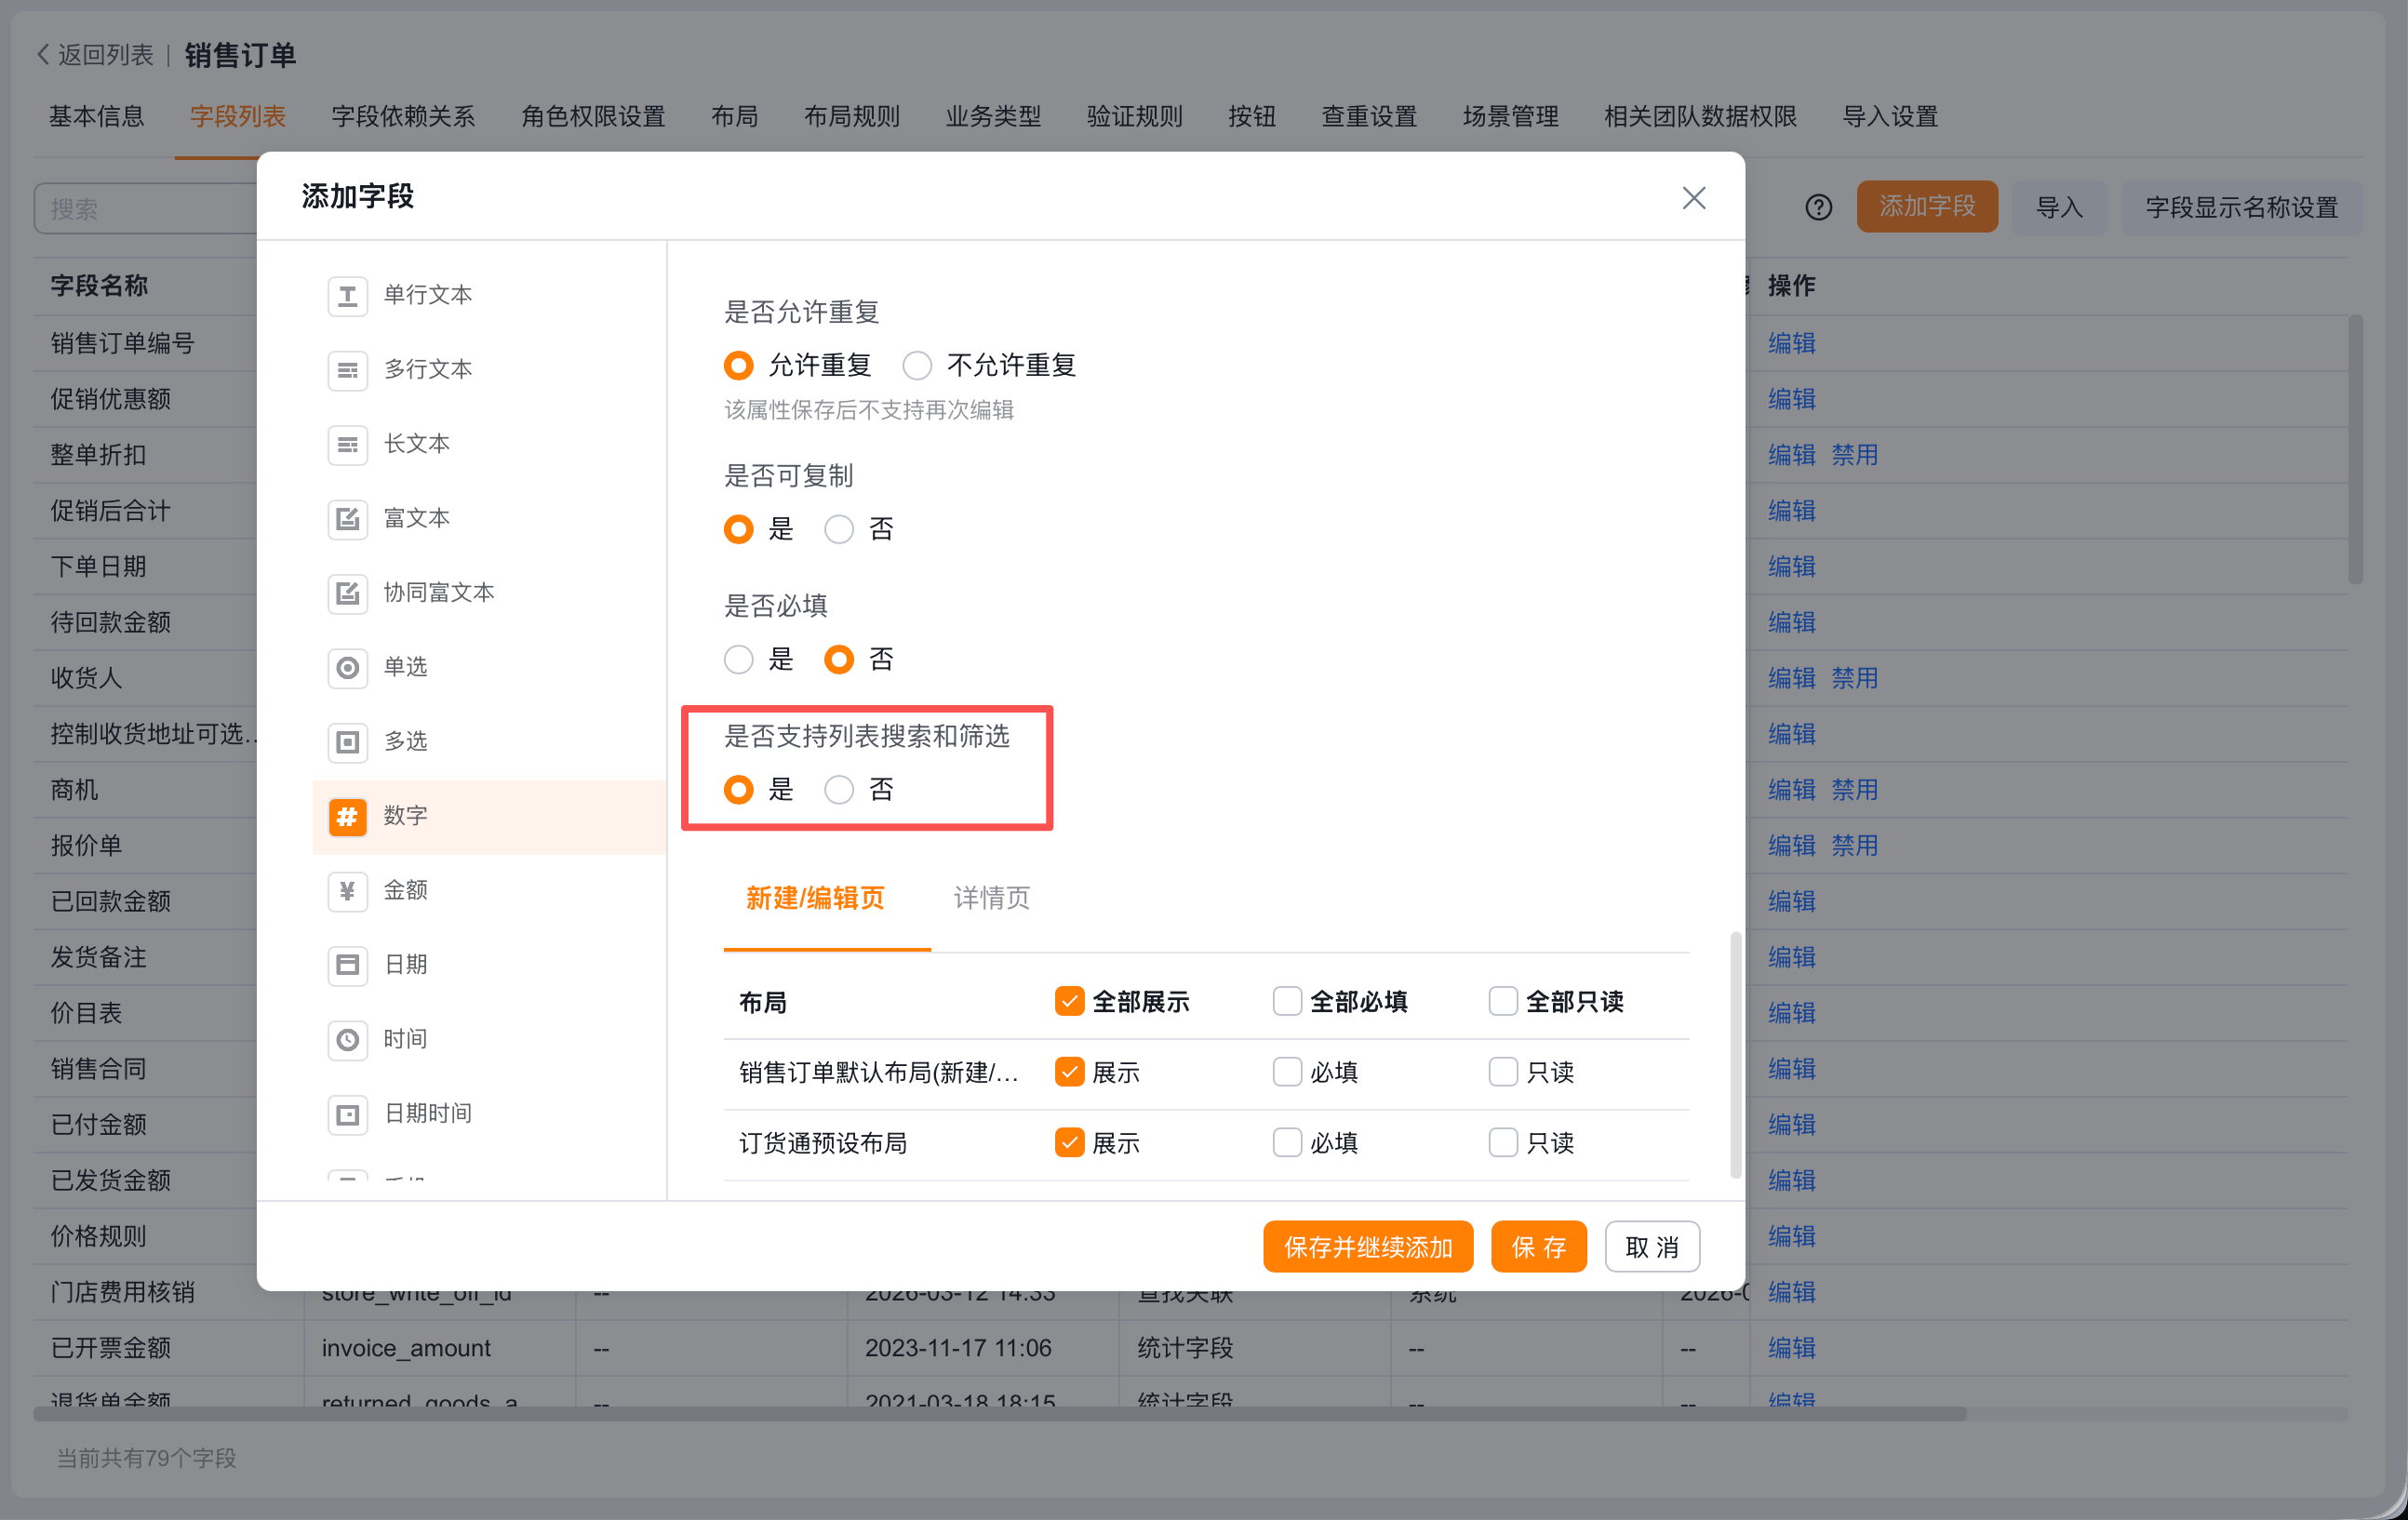Select the multi-choice (多选) field icon

[x=347, y=742]
